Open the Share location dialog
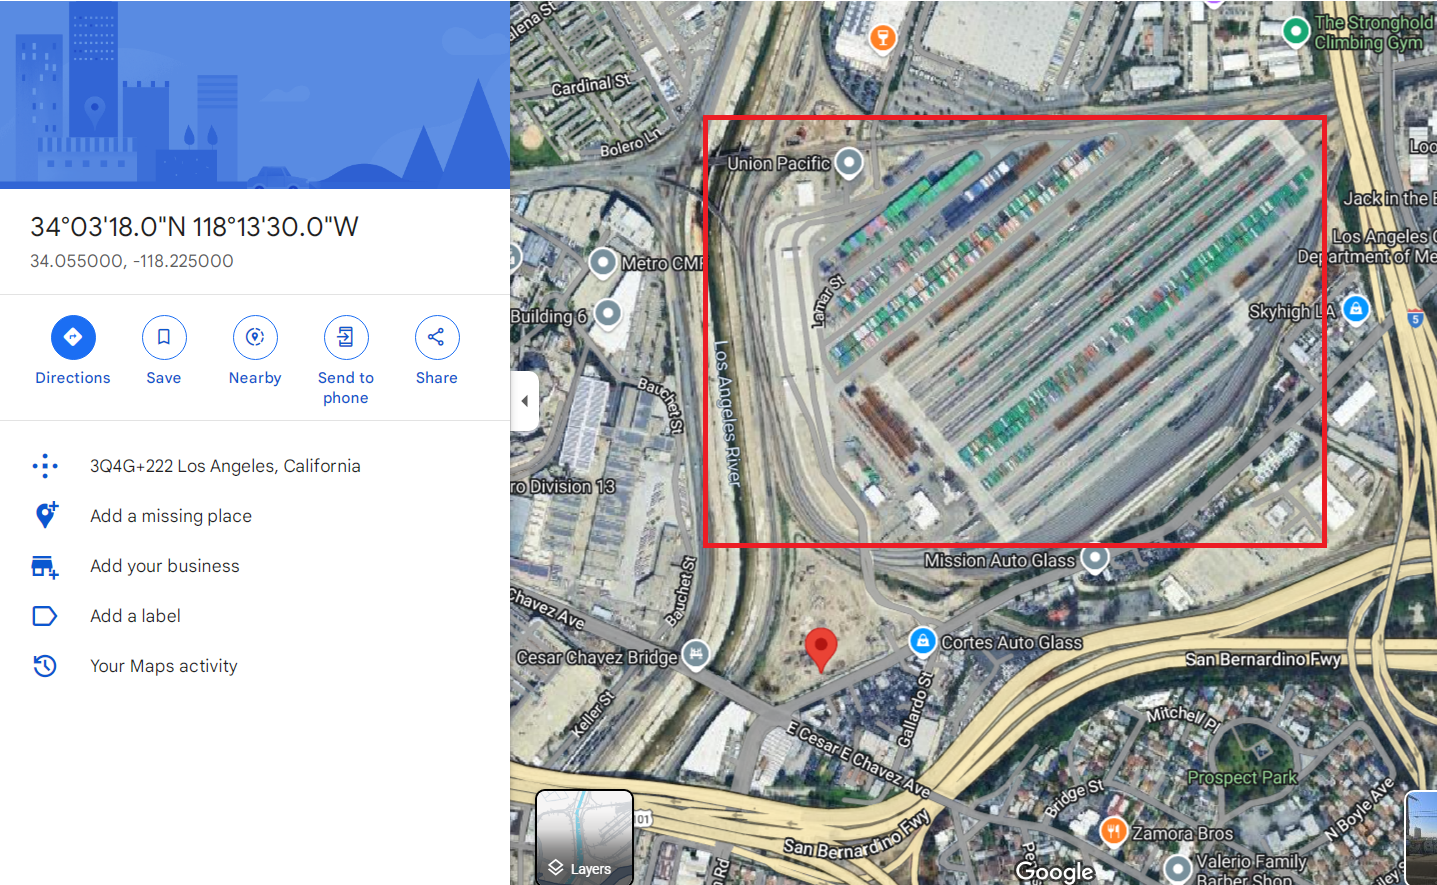 tap(437, 337)
